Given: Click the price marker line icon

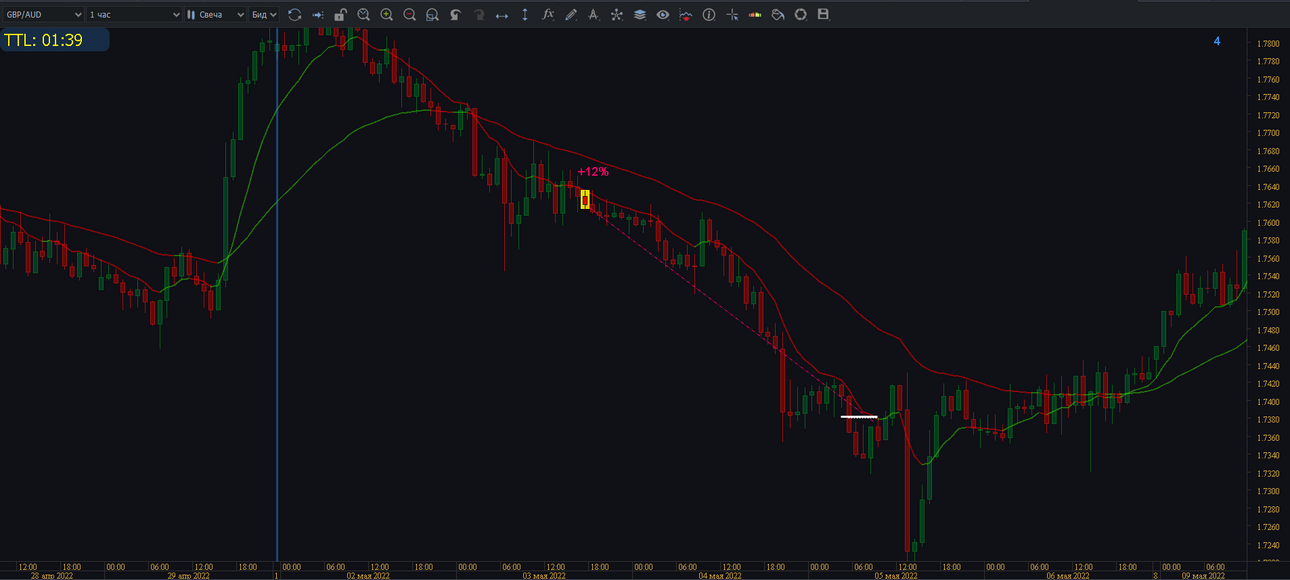Looking at the screenshot, I should (685, 15).
